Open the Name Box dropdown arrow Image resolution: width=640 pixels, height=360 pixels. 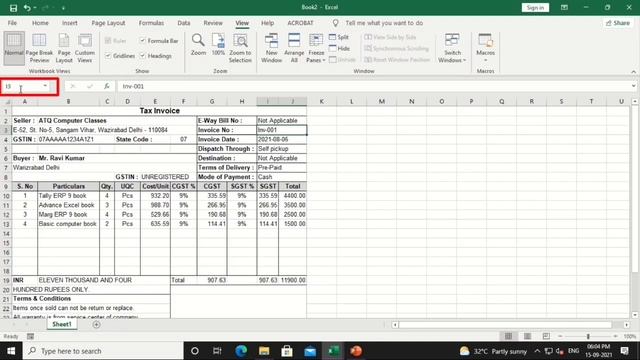[45, 86]
